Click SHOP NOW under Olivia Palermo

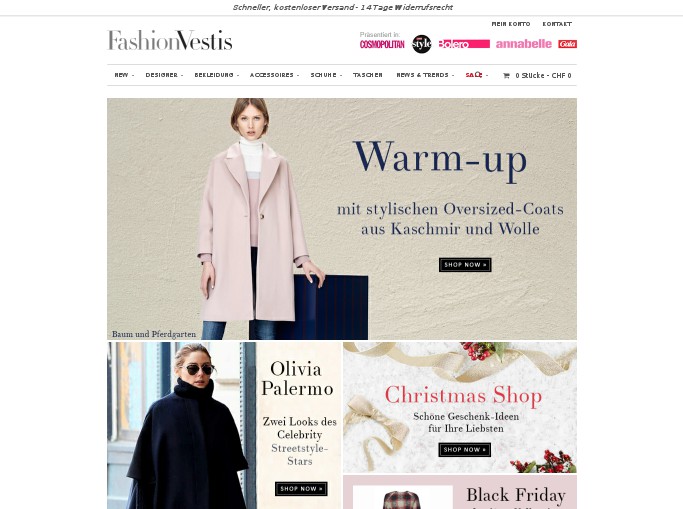pos(301,489)
